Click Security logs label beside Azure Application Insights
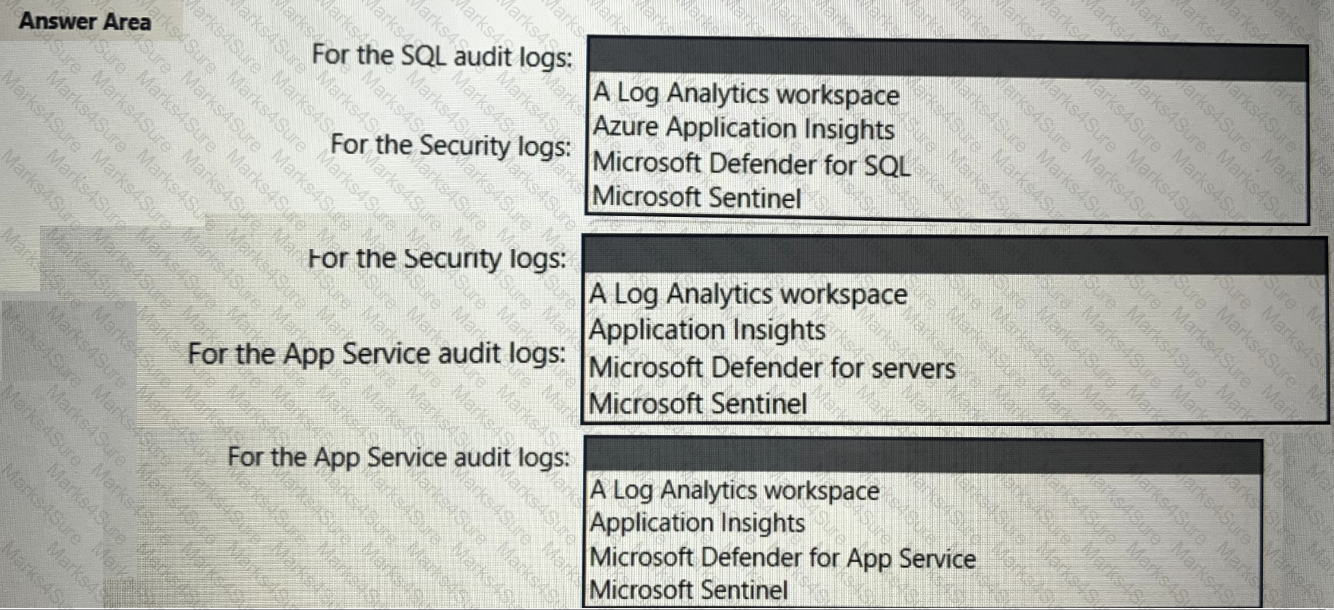The width and height of the screenshot is (1334, 610). pos(452,145)
